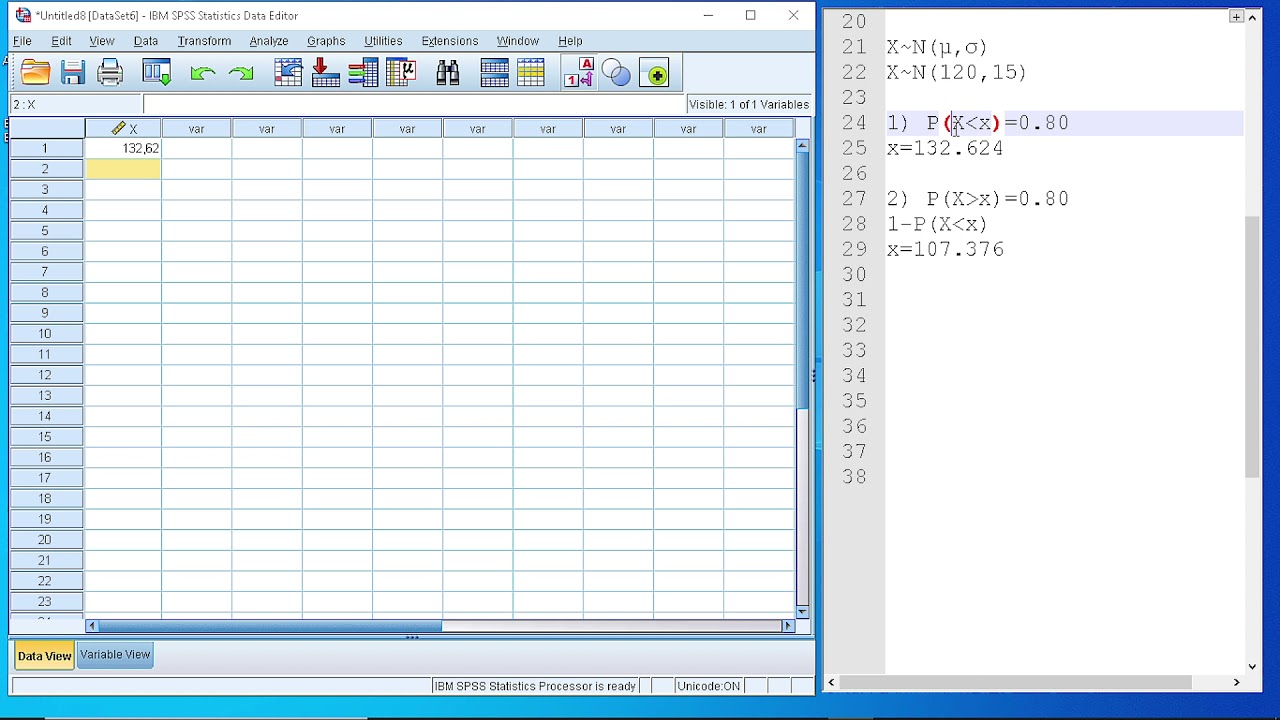Viewport: 1280px width, 720px height.
Task: Select the X variable column header
Action: click(123, 128)
